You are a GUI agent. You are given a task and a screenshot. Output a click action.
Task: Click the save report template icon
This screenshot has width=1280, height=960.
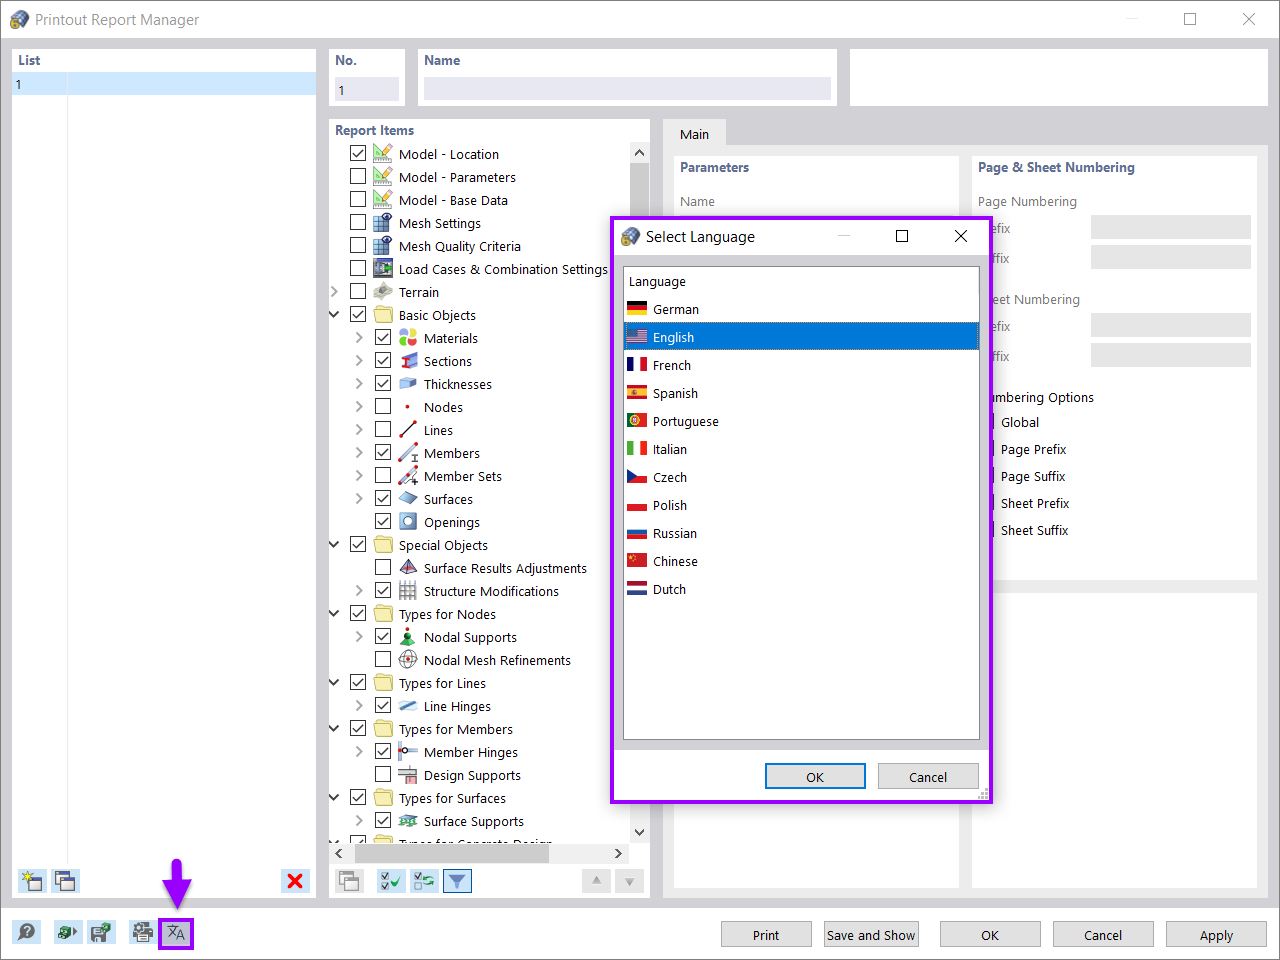click(x=101, y=932)
